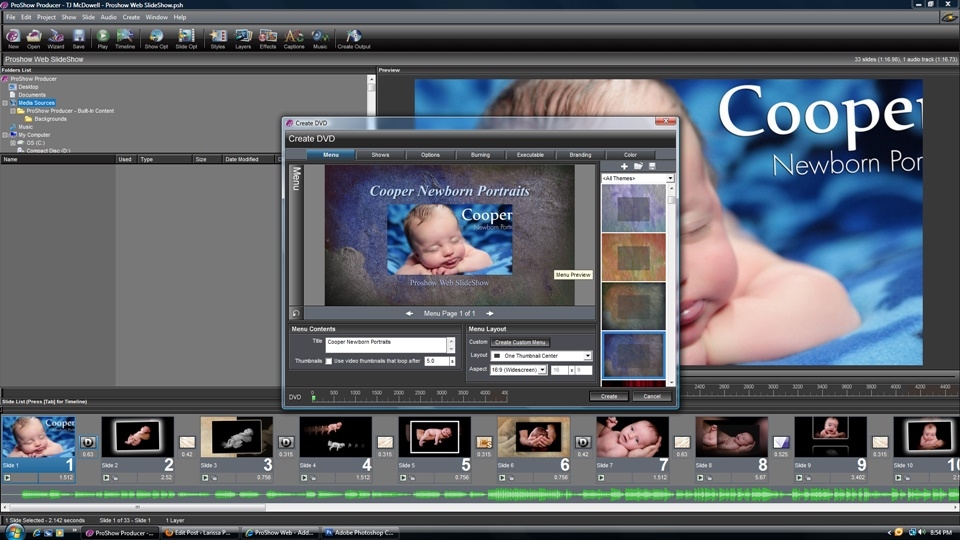960x540 pixels.
Task: Open the Wizard toolbar icon
Action: [x=56, y=39]
